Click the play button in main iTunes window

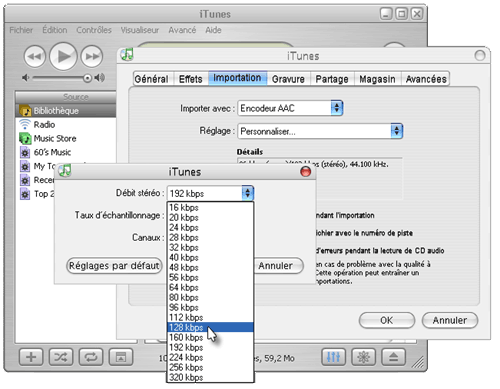(x=63, y=56)
